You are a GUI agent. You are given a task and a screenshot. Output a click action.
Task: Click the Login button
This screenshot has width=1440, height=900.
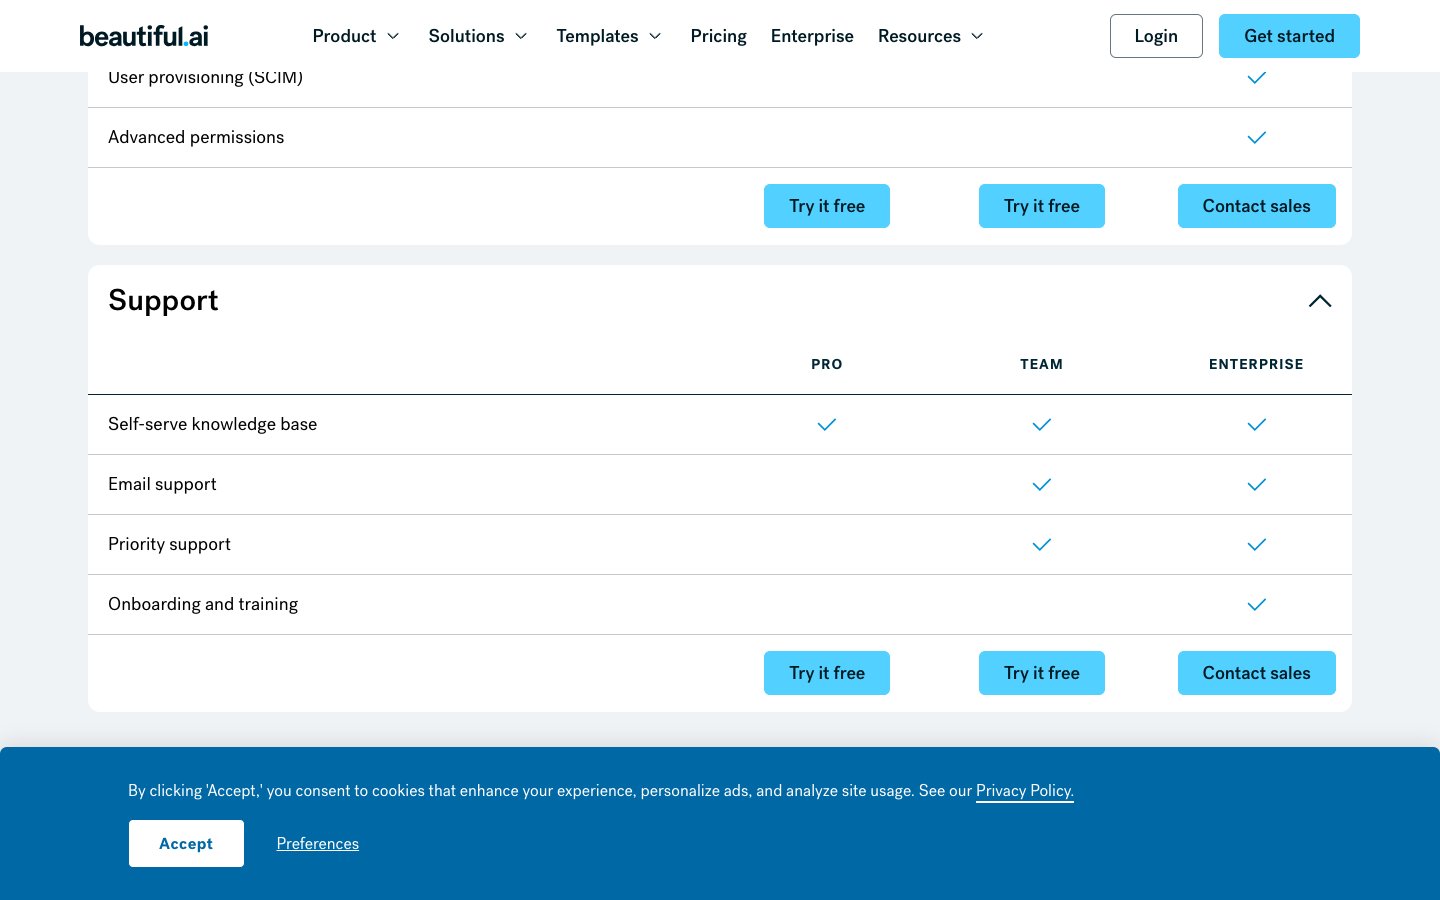pos(1156,35)
